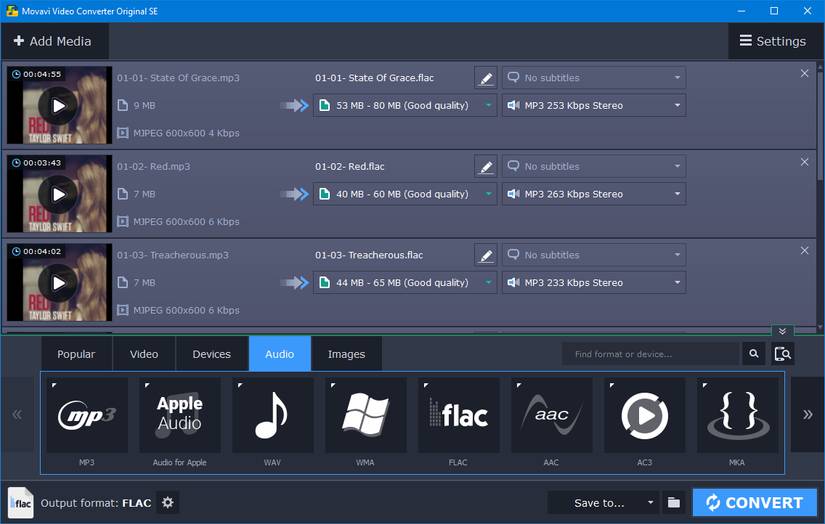
Task: Open 44 MB - 65 MB quality dropdown
Action: click(x=405, y=283)
